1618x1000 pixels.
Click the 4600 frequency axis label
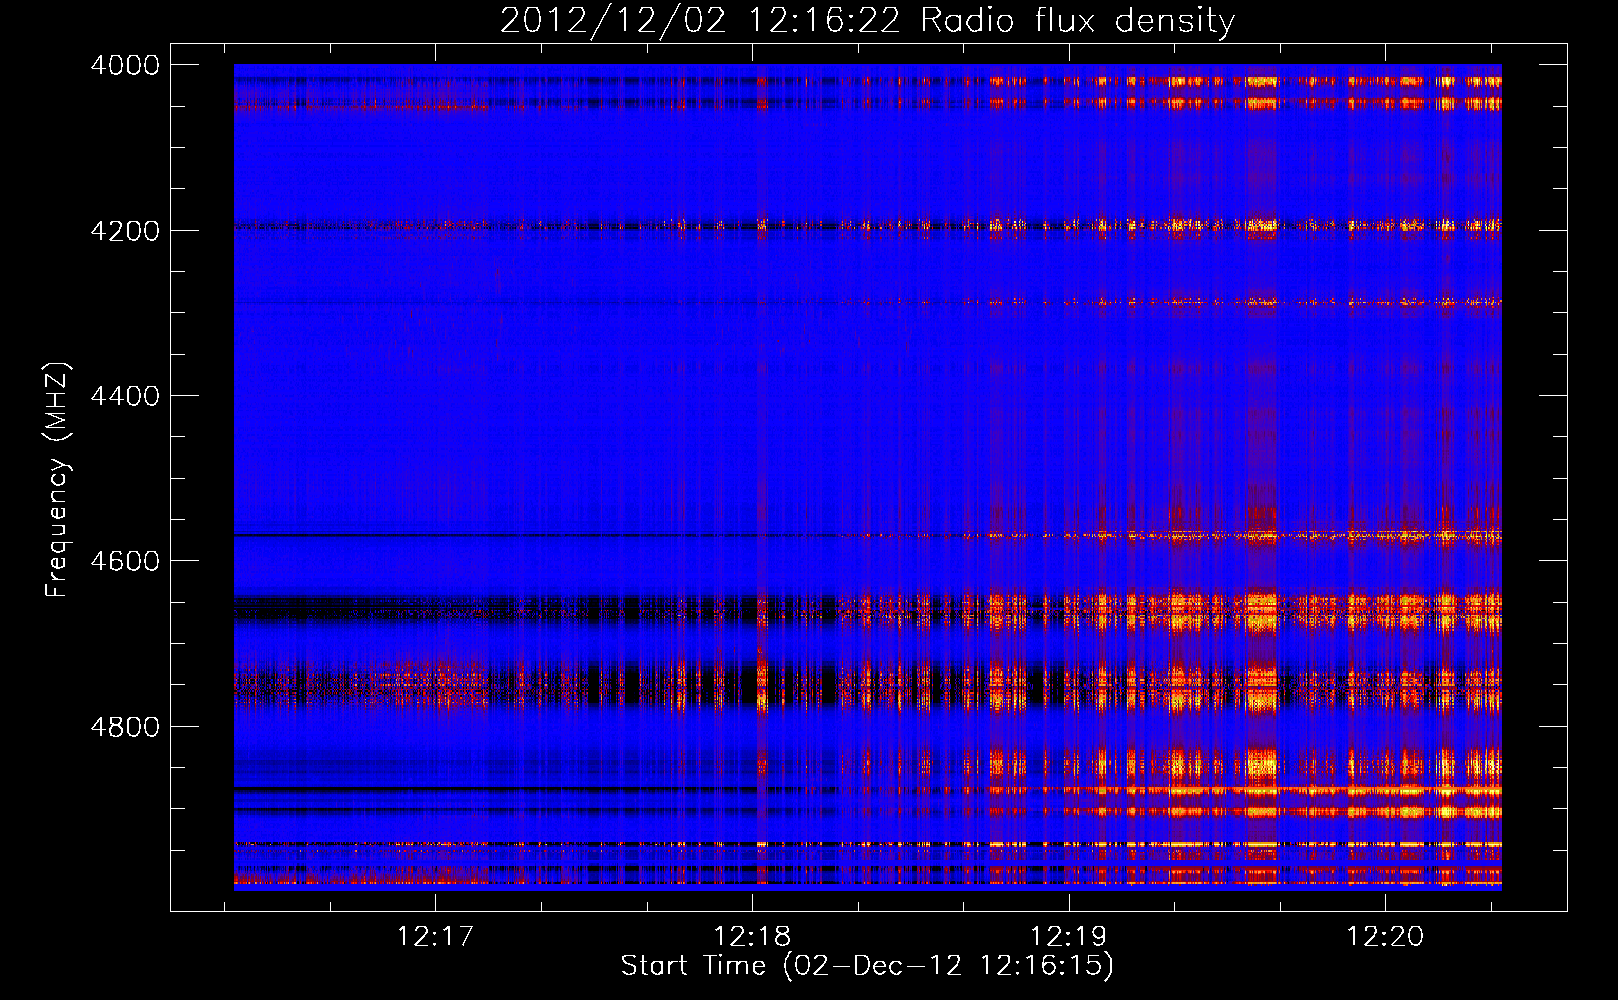125,561
